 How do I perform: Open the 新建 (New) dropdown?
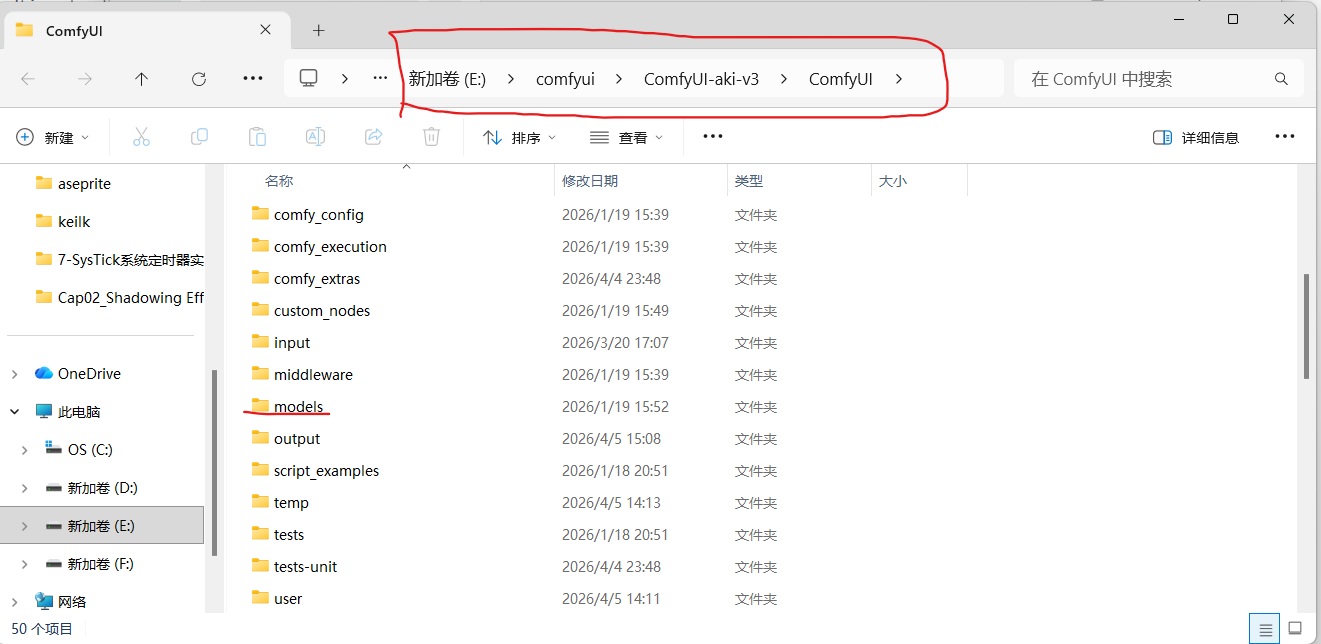53,137
